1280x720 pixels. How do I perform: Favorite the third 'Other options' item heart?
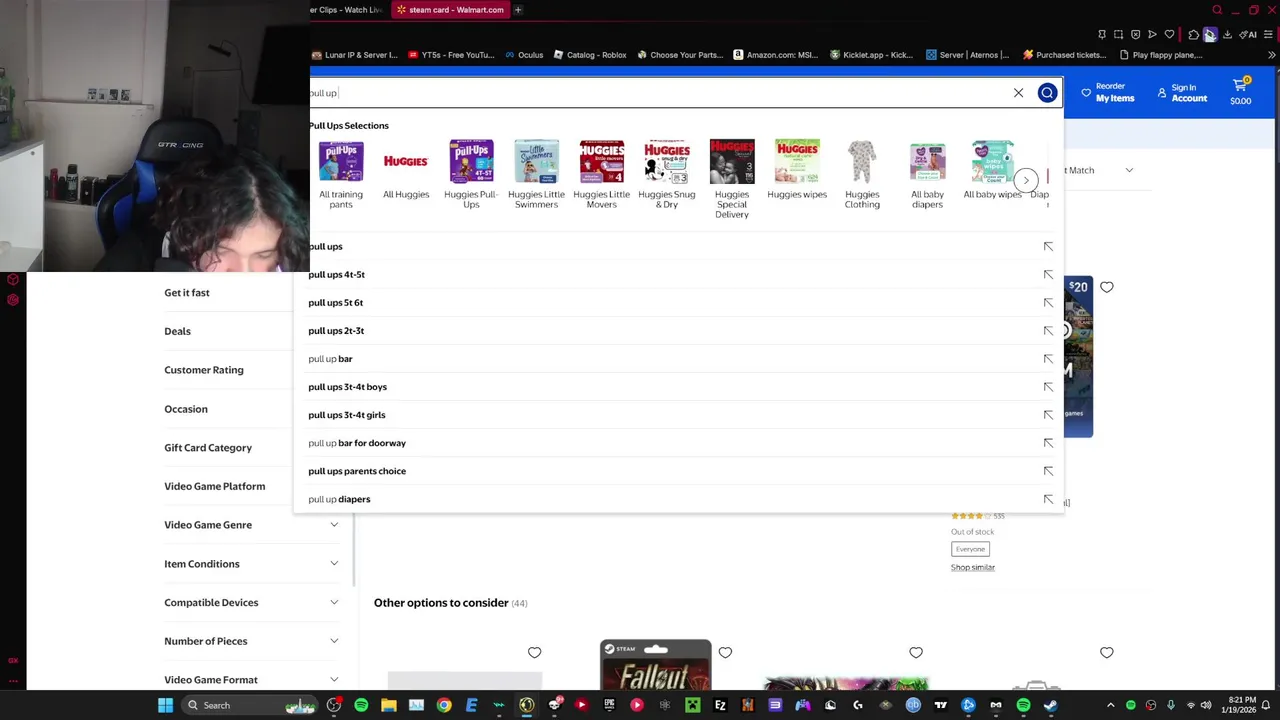[x=916, y=652]
